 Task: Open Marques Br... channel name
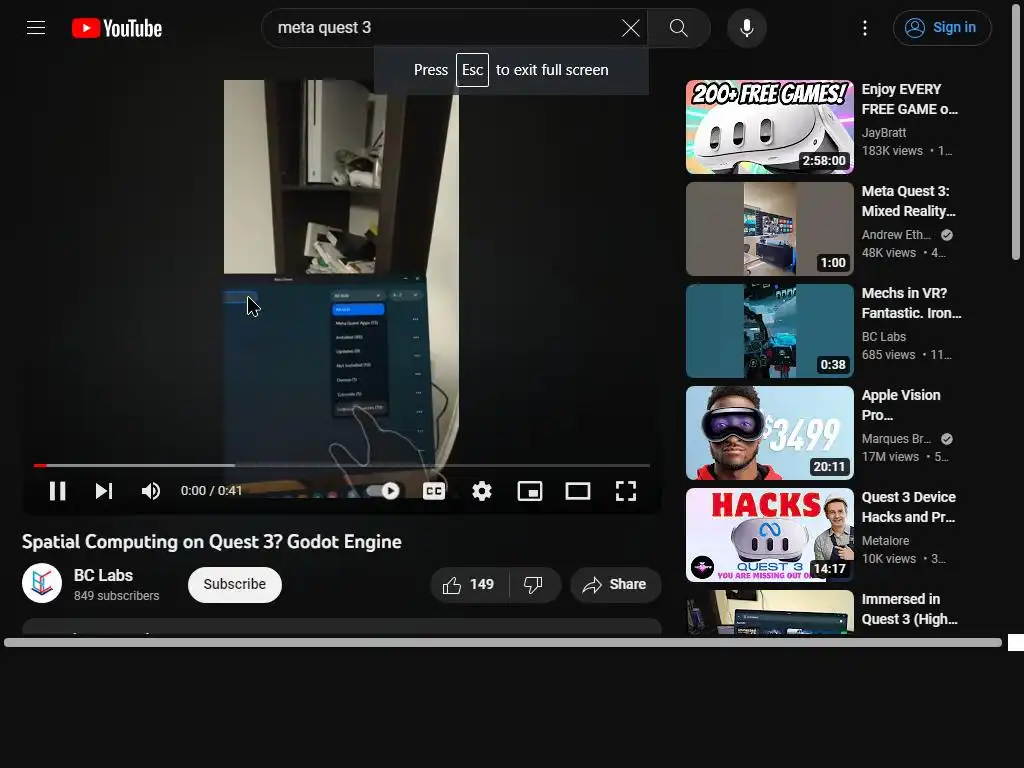pyautogui.click(x=897, y=439)
